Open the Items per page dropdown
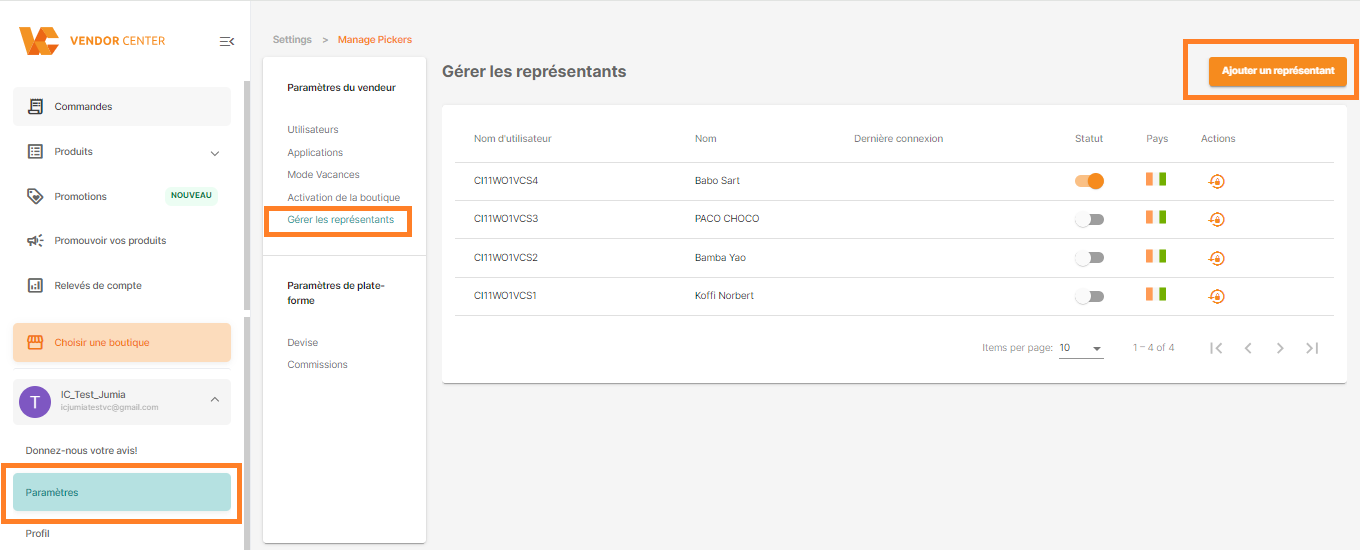 click(1081, 348)
